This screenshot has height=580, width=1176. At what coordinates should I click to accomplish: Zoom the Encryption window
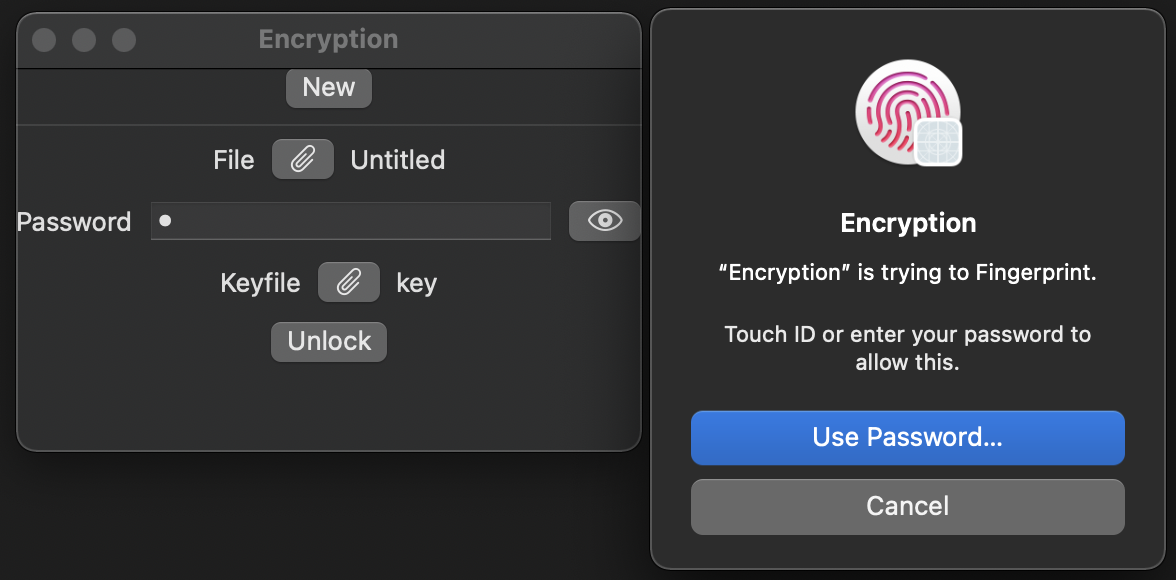point(124,40)
